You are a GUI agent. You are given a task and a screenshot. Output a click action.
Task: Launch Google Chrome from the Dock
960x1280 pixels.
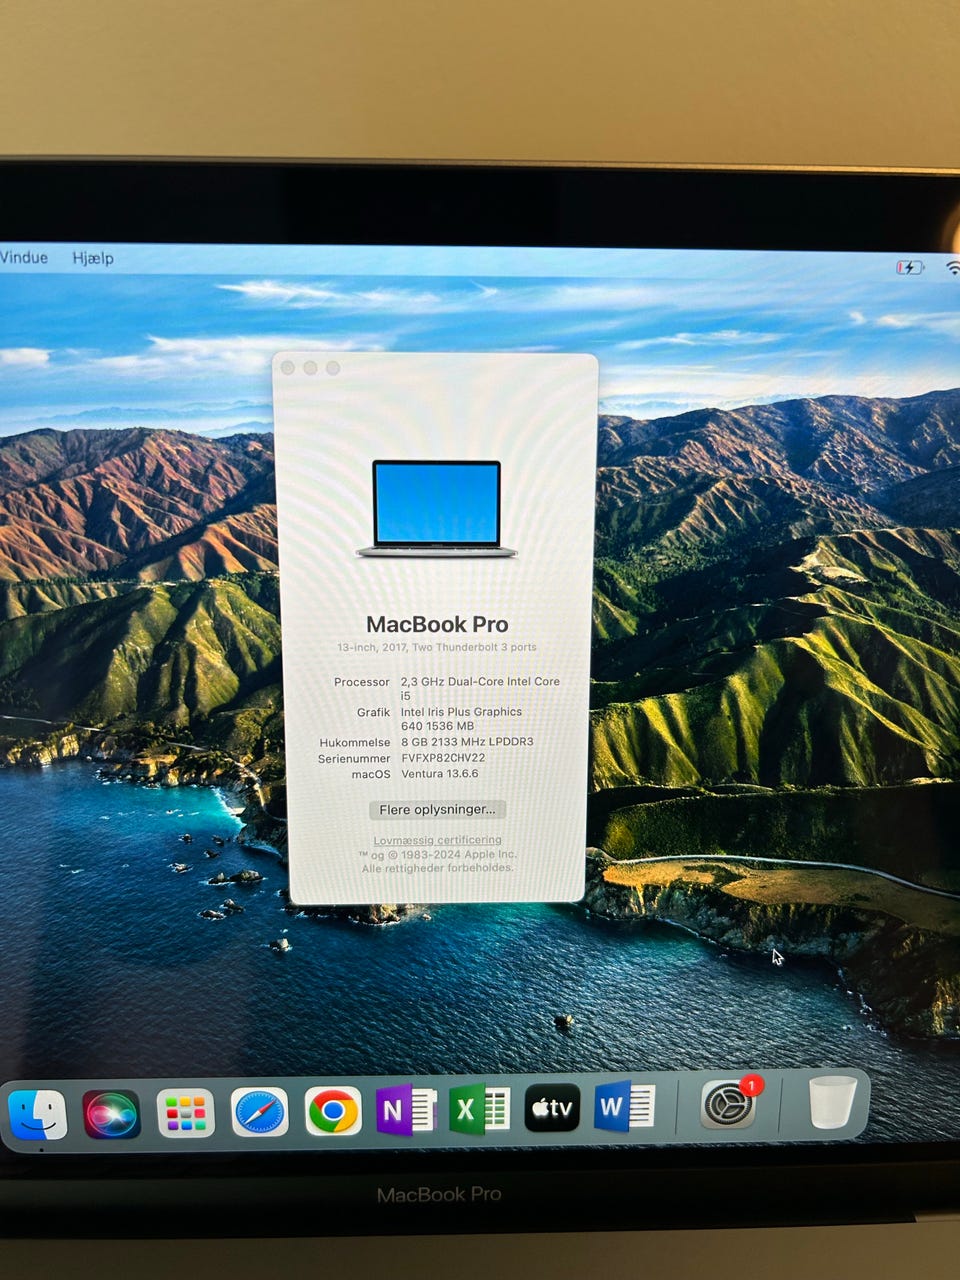click(333, 1111)
